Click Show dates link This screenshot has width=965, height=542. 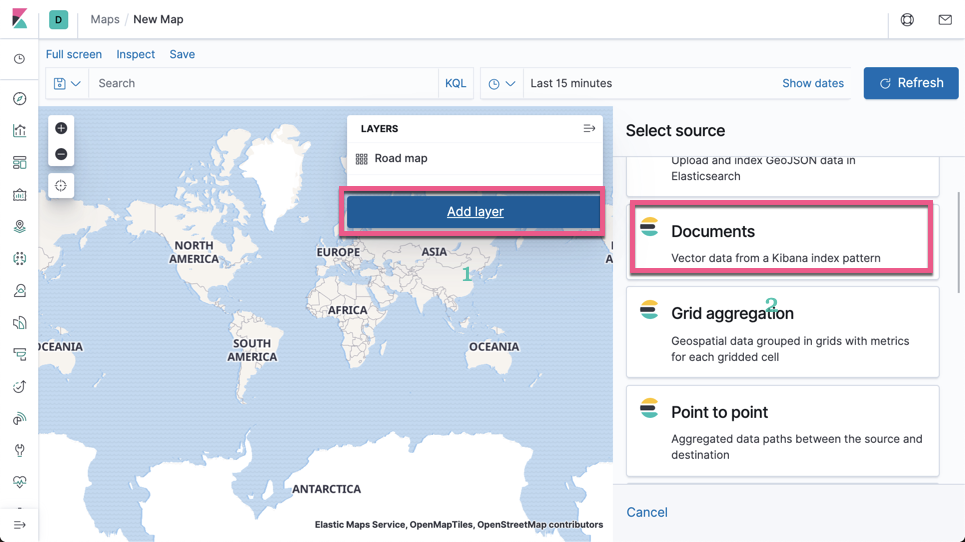coord(813,83)
